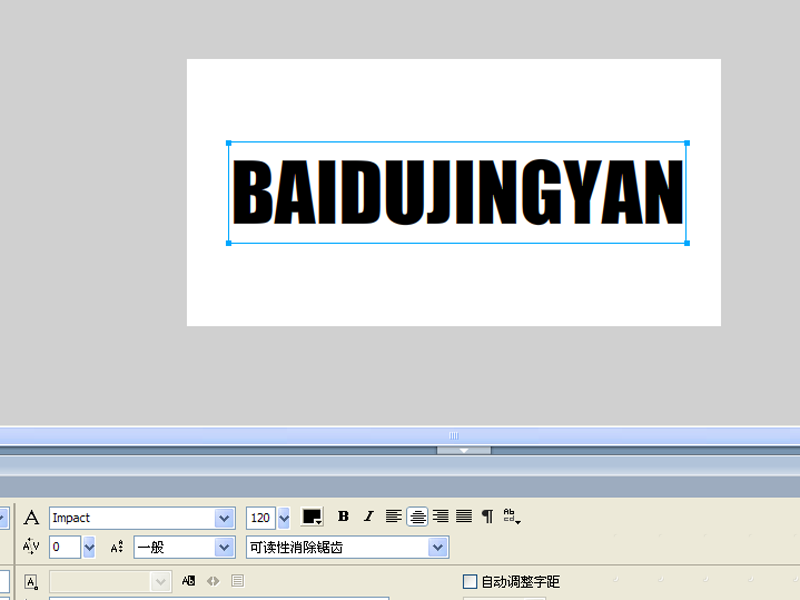Enable the 自动调整字距 auto kern checkbox

point(470,582)
